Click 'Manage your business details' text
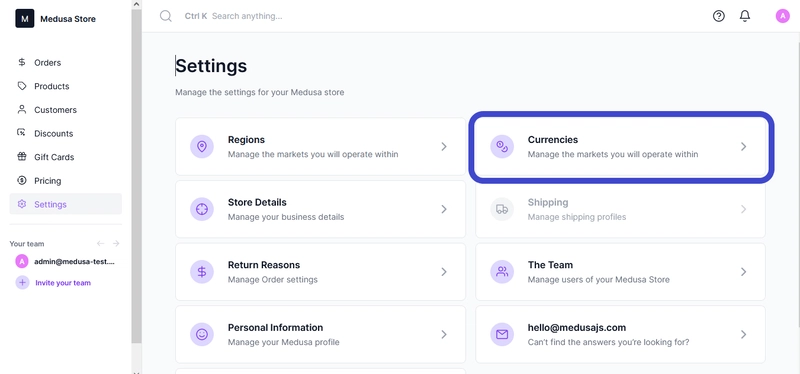 286,217
